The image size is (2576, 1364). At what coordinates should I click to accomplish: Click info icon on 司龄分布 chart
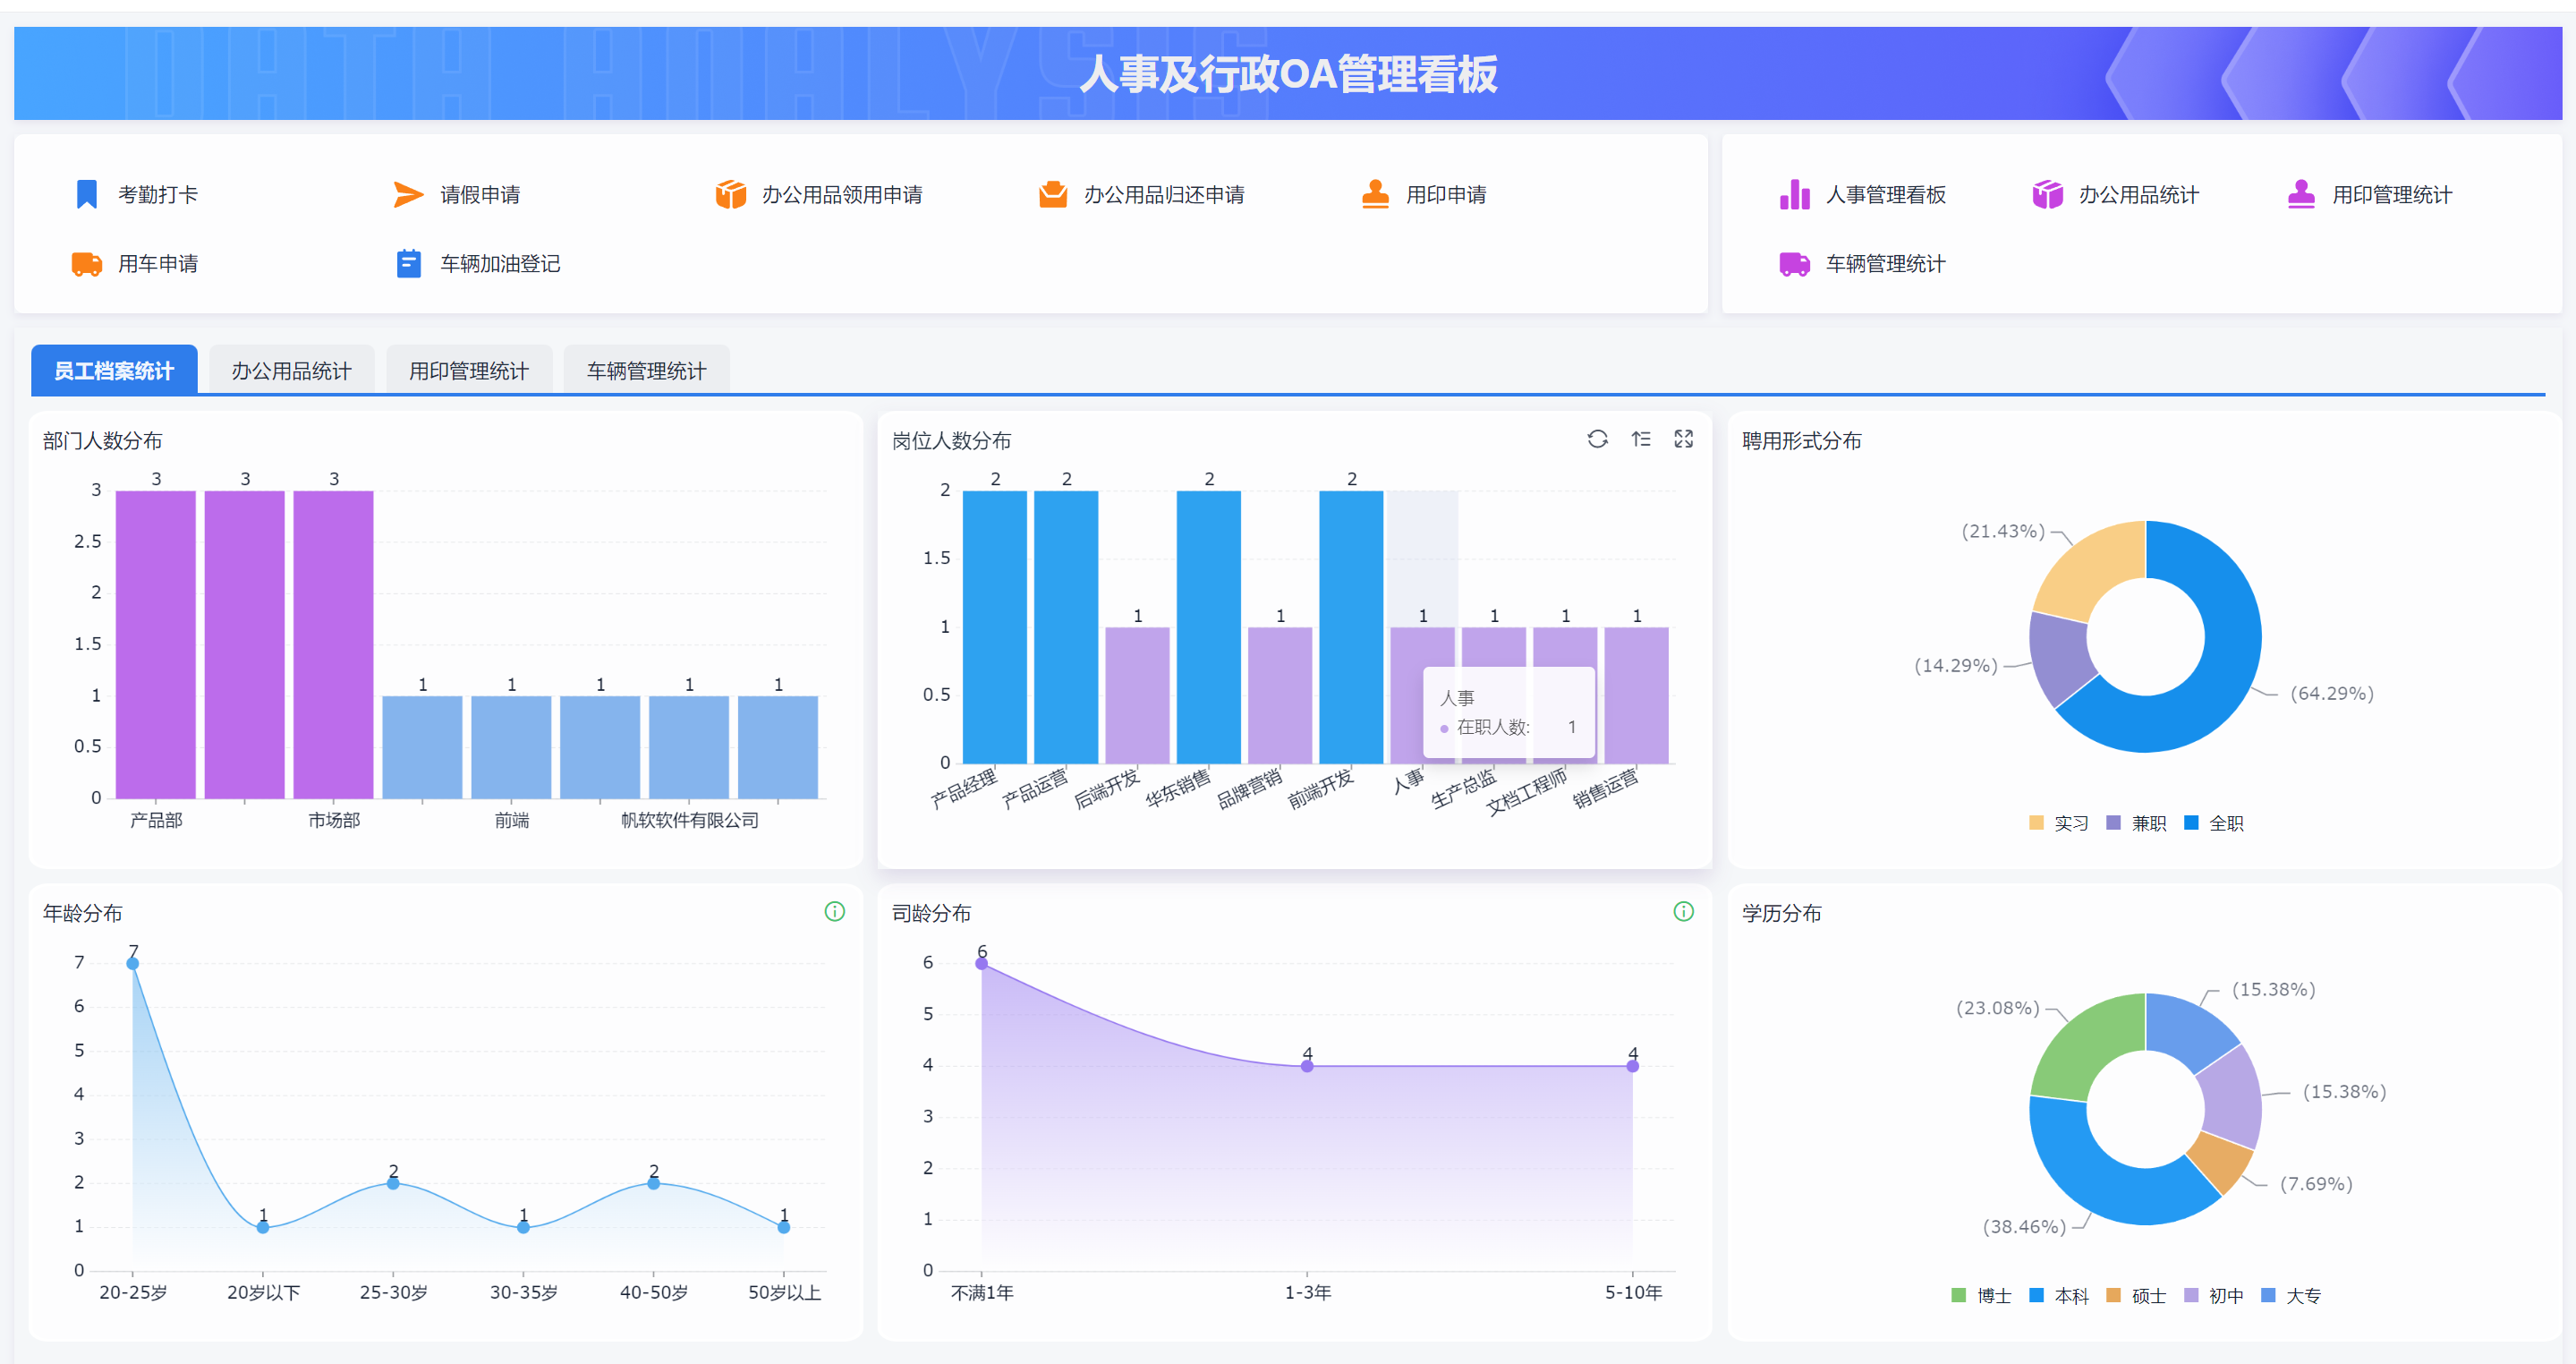click(1684, 912)
